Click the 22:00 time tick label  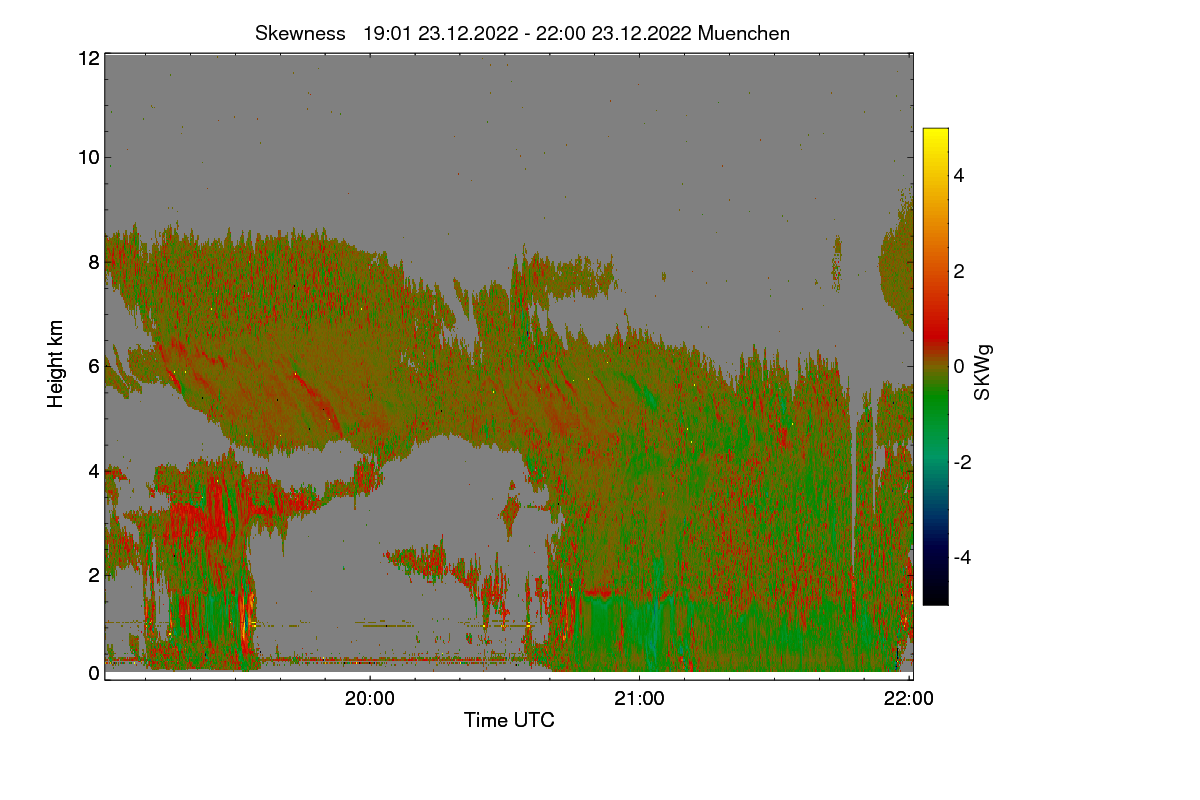(x=909, y=699)
